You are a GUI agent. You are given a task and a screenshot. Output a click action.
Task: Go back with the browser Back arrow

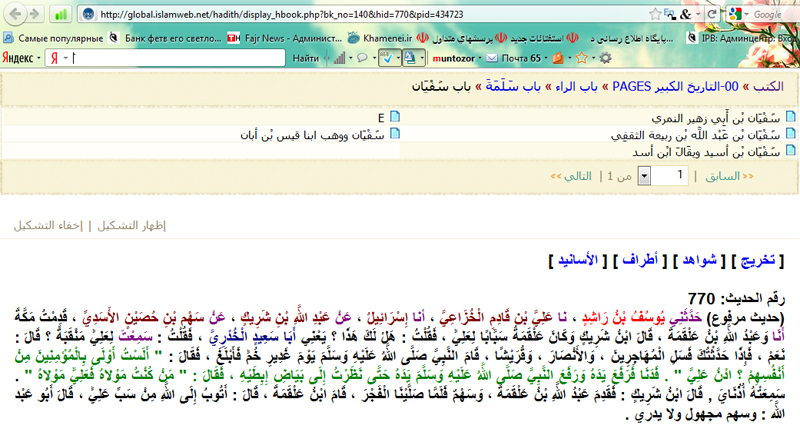[14, 14]
